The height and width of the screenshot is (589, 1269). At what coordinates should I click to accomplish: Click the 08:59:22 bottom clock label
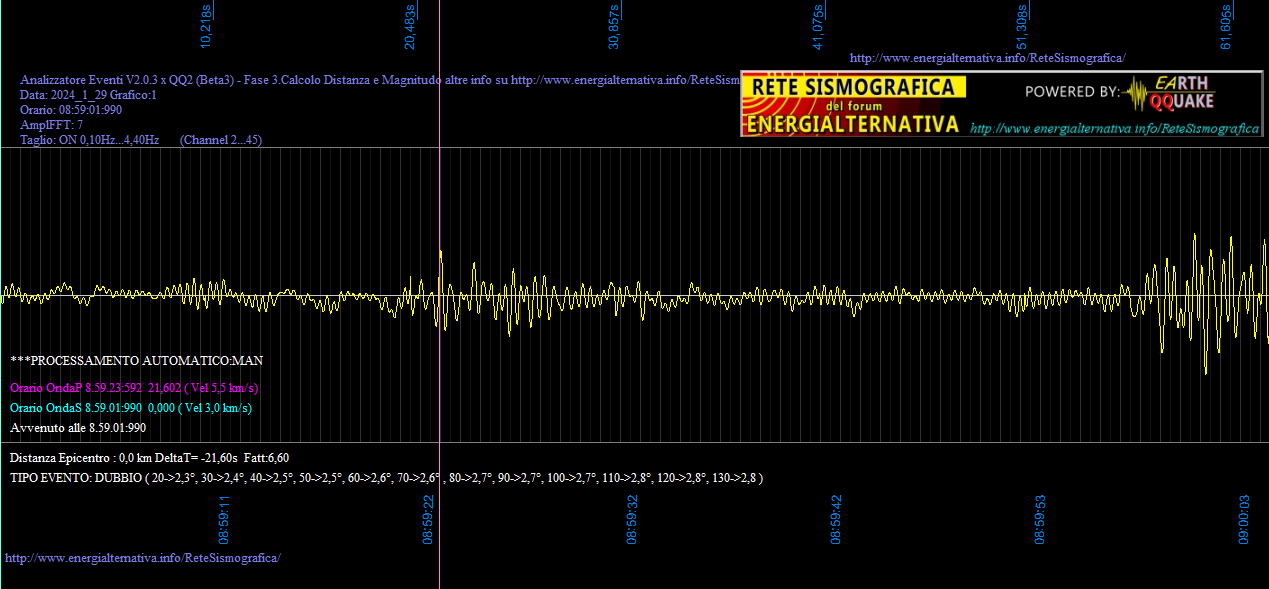click(x=428, y=520)
